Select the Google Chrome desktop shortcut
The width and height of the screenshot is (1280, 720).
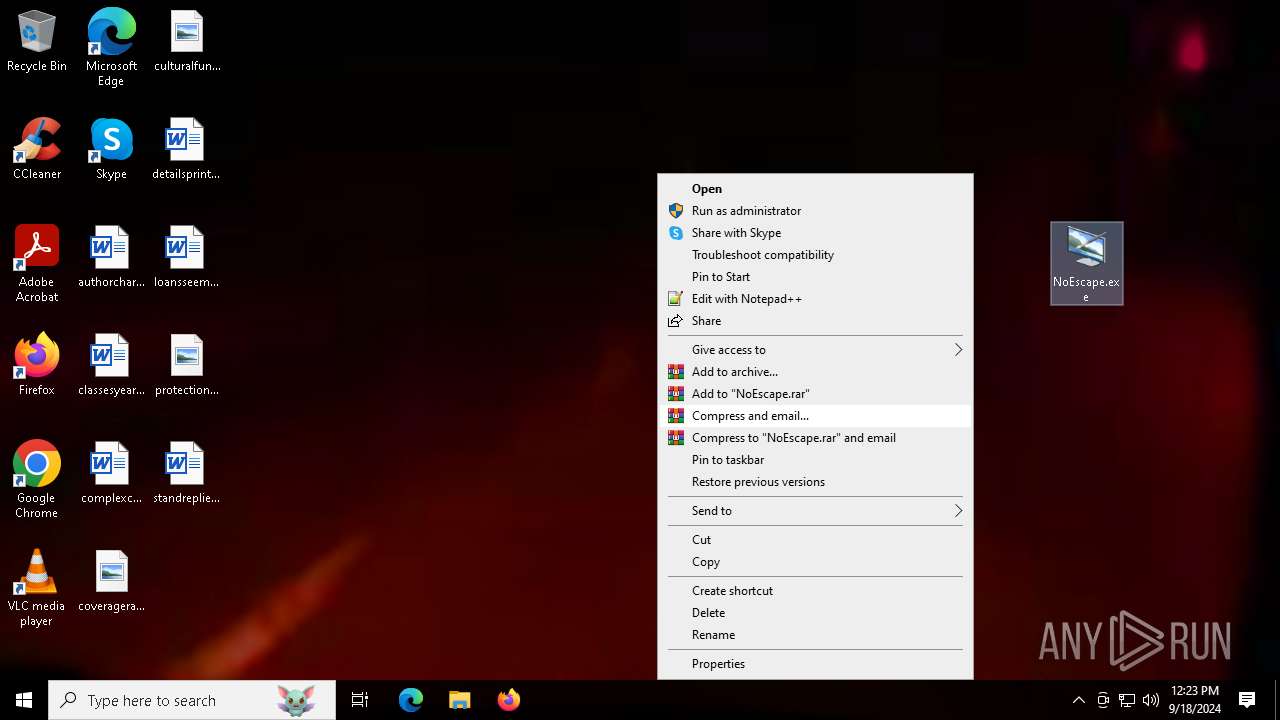[37, 480]
